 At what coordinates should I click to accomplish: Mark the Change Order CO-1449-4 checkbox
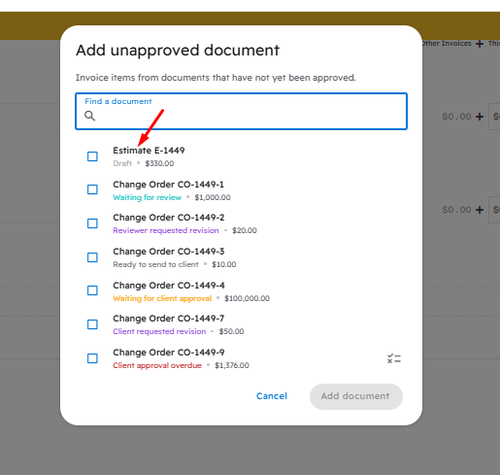92,290
